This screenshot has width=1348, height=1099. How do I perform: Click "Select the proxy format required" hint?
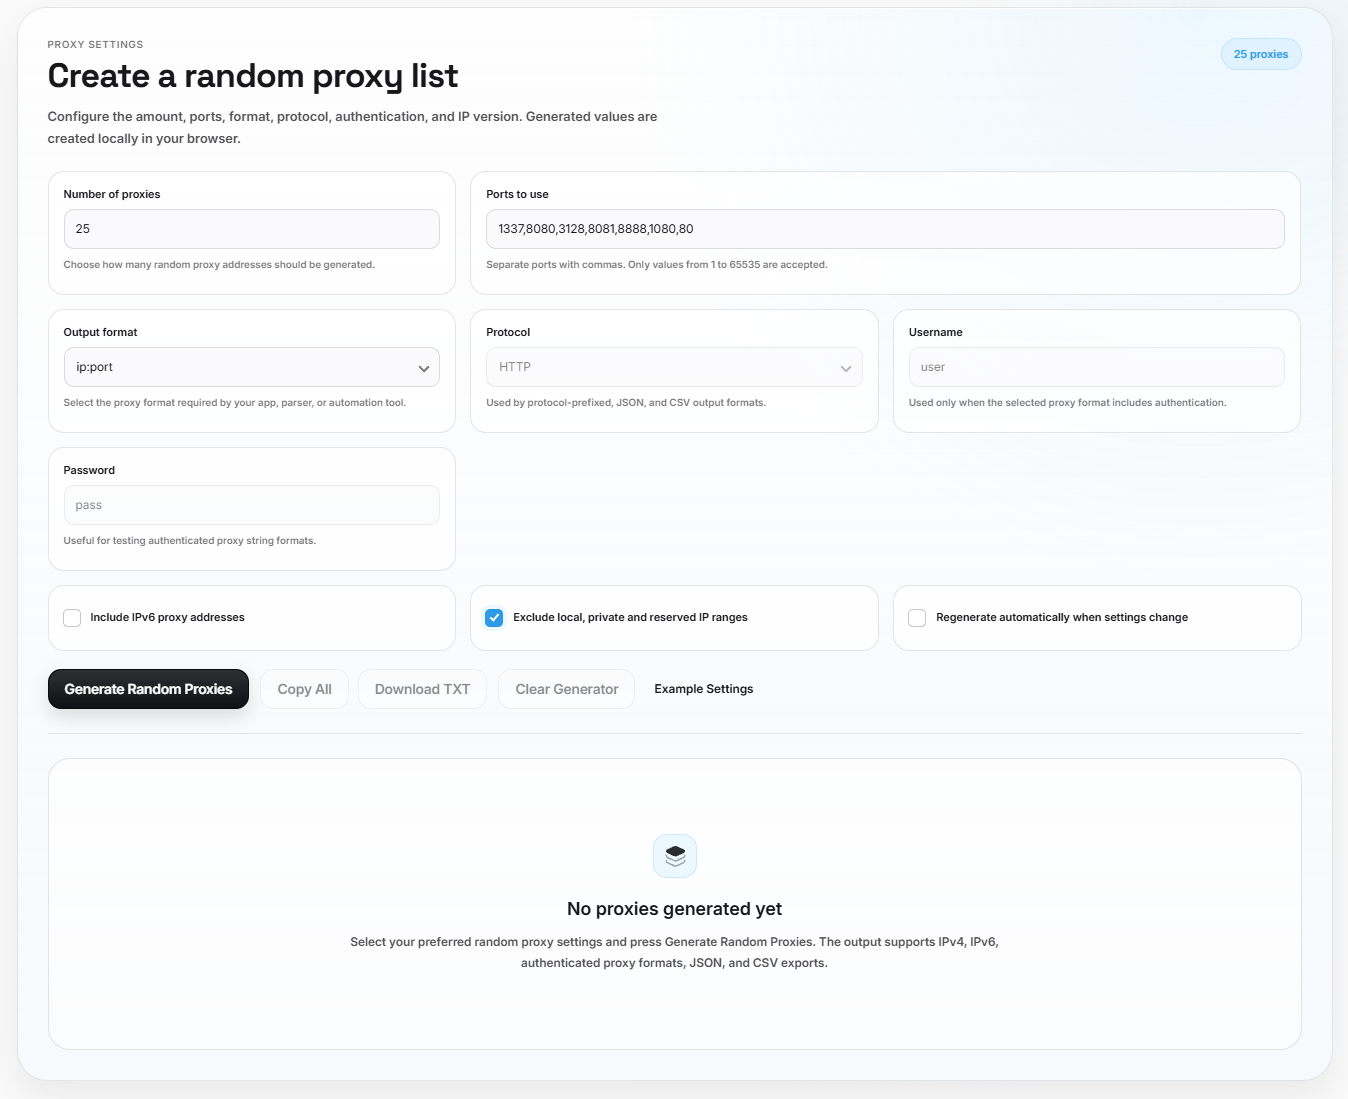235,403
